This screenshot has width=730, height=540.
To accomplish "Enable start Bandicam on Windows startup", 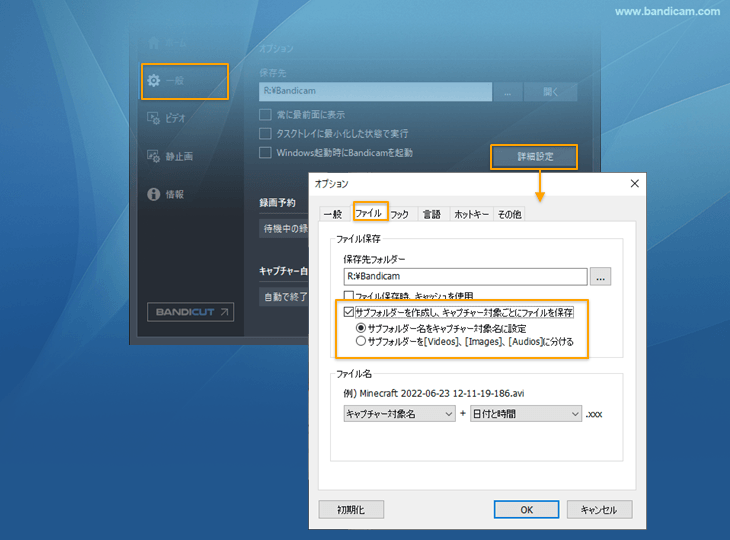I will (265, 153).
